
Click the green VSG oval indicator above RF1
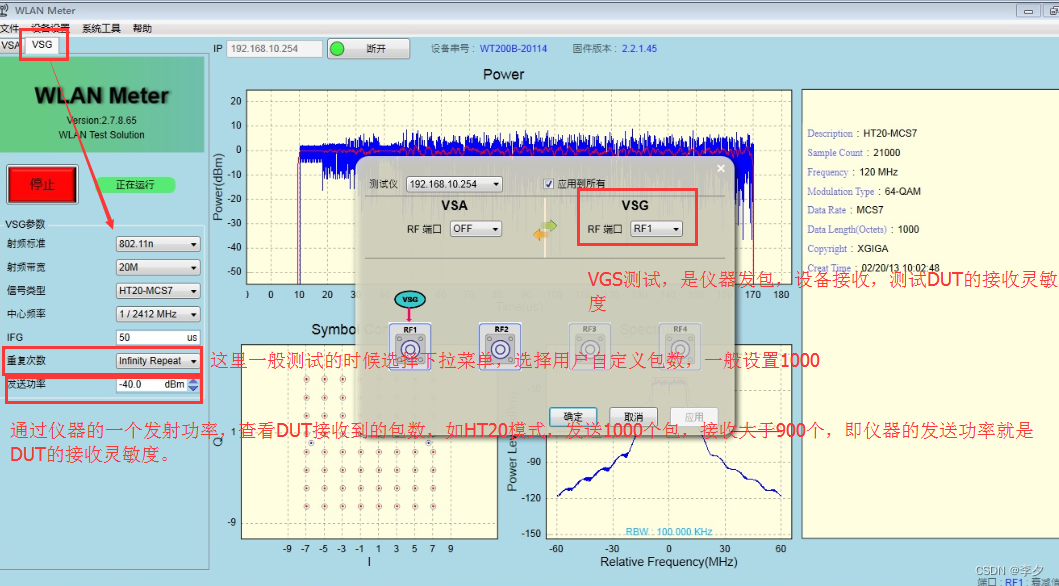coord(408,297)
